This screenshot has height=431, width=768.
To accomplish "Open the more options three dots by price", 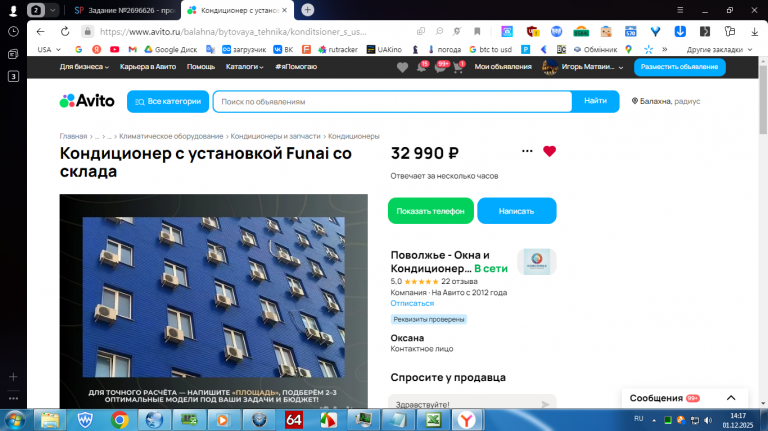I will [527, 151].
